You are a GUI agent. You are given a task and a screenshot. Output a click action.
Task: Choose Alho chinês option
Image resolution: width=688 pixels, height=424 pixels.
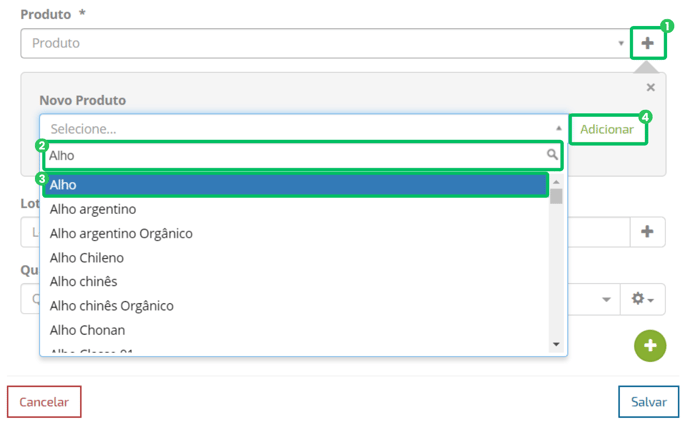83,281
